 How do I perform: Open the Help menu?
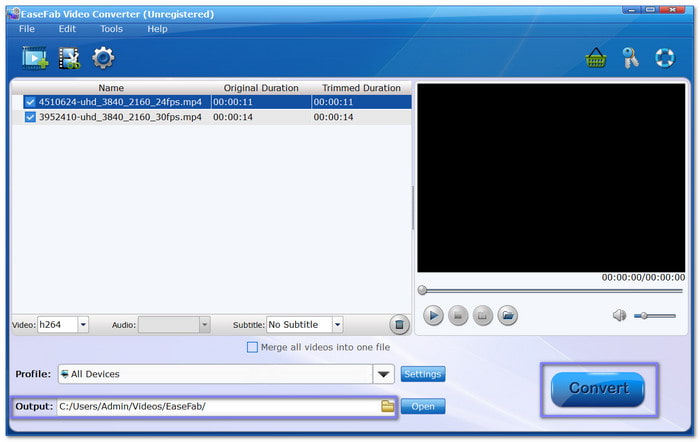[157, 29]
